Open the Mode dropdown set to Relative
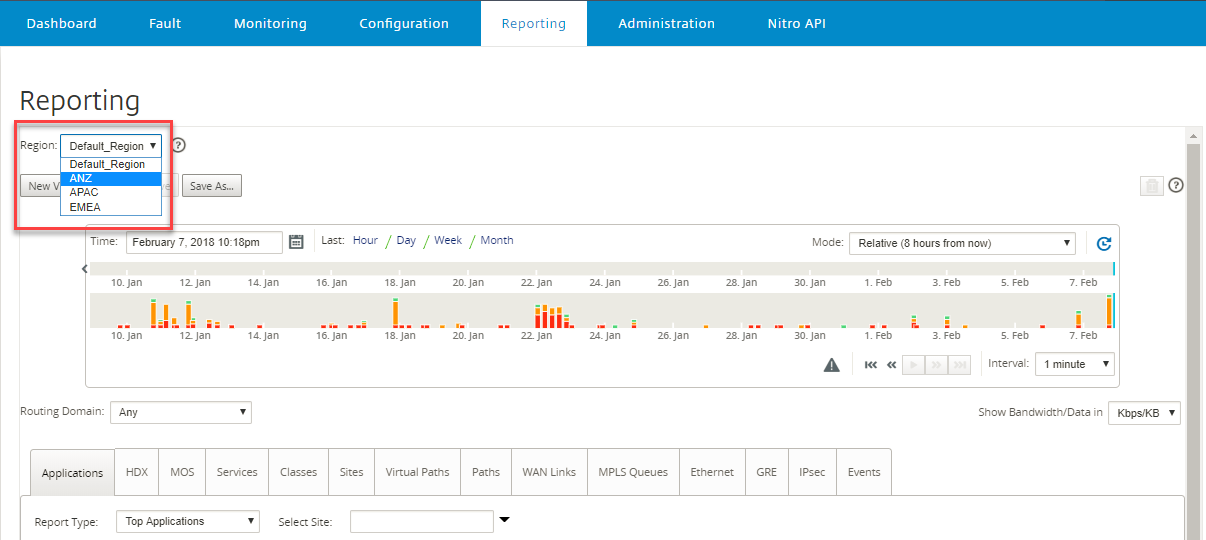Image resolution: width=1206 pixels, height=540 pixels. [962, 243]
